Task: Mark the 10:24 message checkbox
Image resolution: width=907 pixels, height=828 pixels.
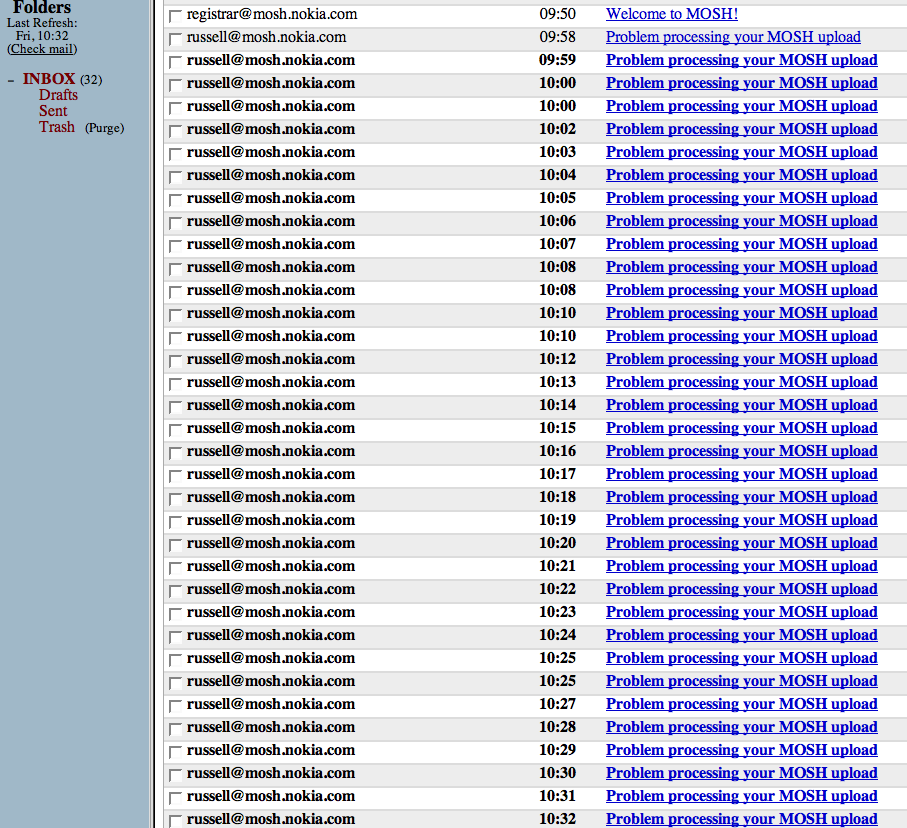Action: 175,637
